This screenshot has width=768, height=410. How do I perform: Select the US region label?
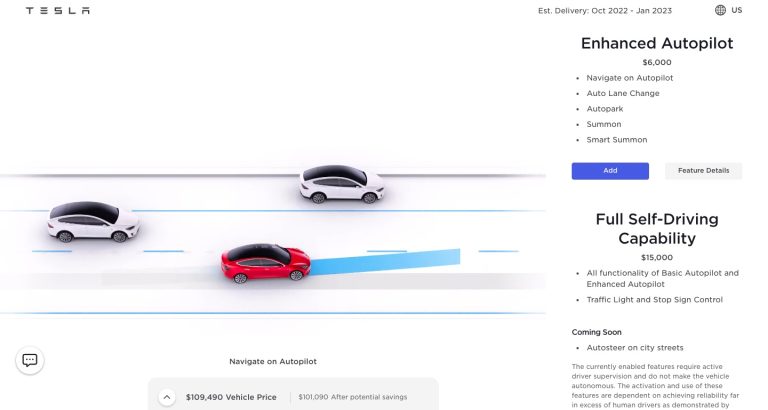tap(737, 10)
